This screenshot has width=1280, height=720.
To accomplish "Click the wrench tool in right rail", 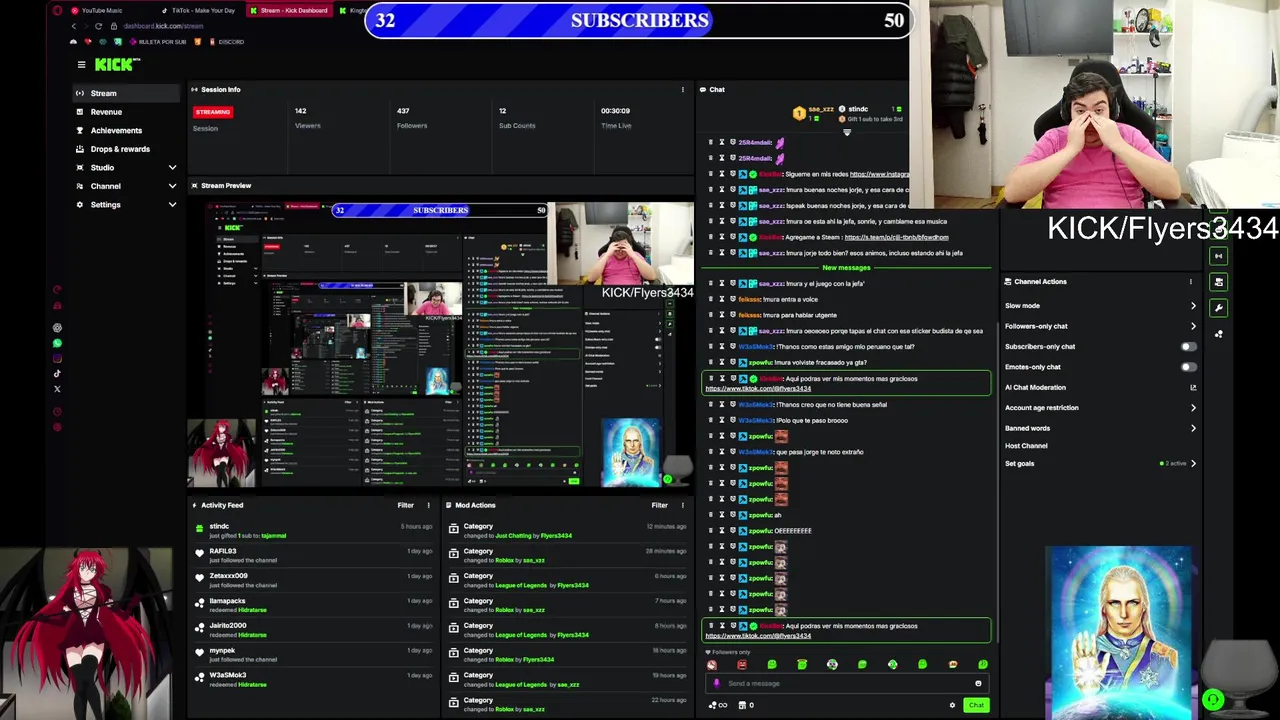I will pyautogui.click(x=1218, y=308).
